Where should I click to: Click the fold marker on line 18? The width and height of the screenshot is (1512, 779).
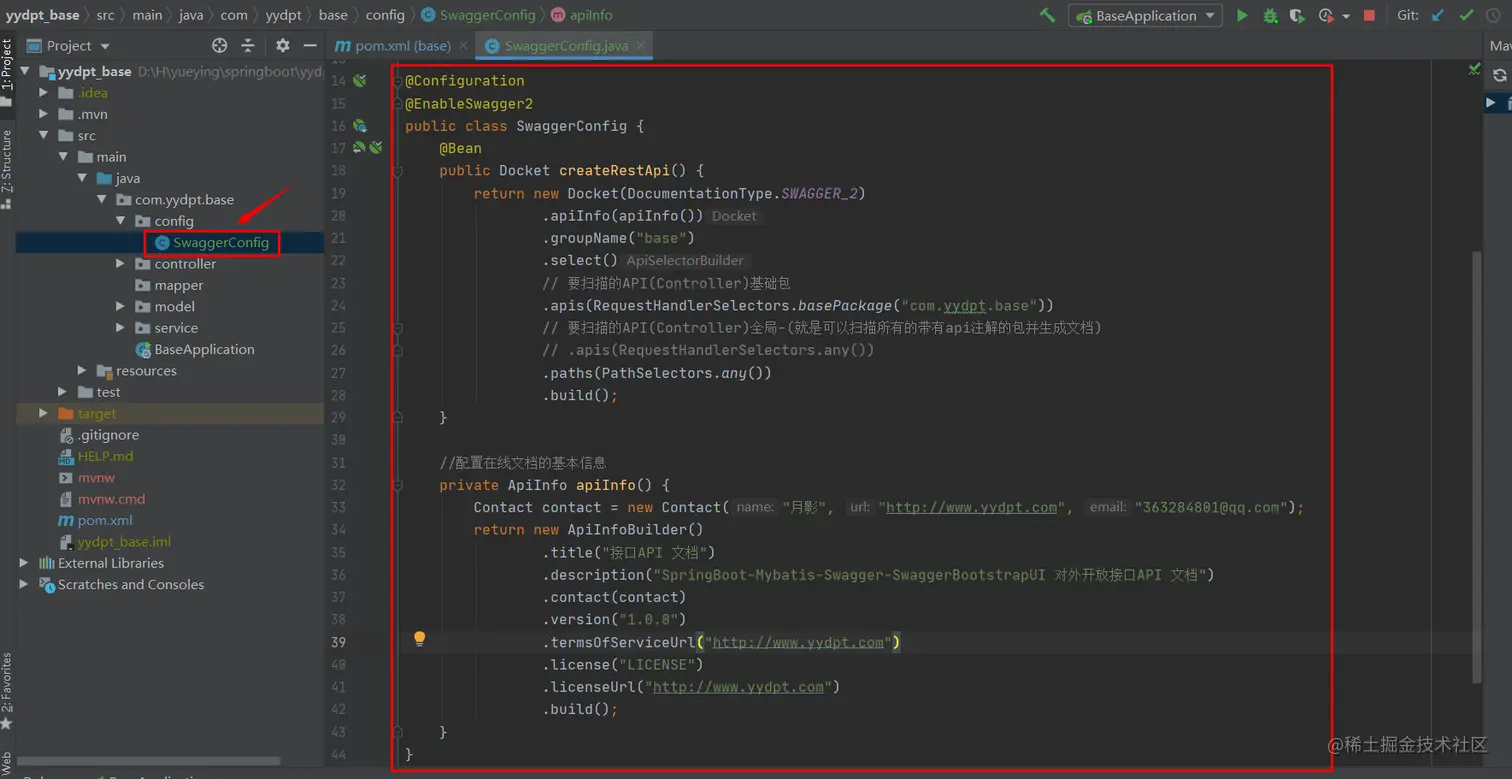pyautogui.click(x=397, y=171)
